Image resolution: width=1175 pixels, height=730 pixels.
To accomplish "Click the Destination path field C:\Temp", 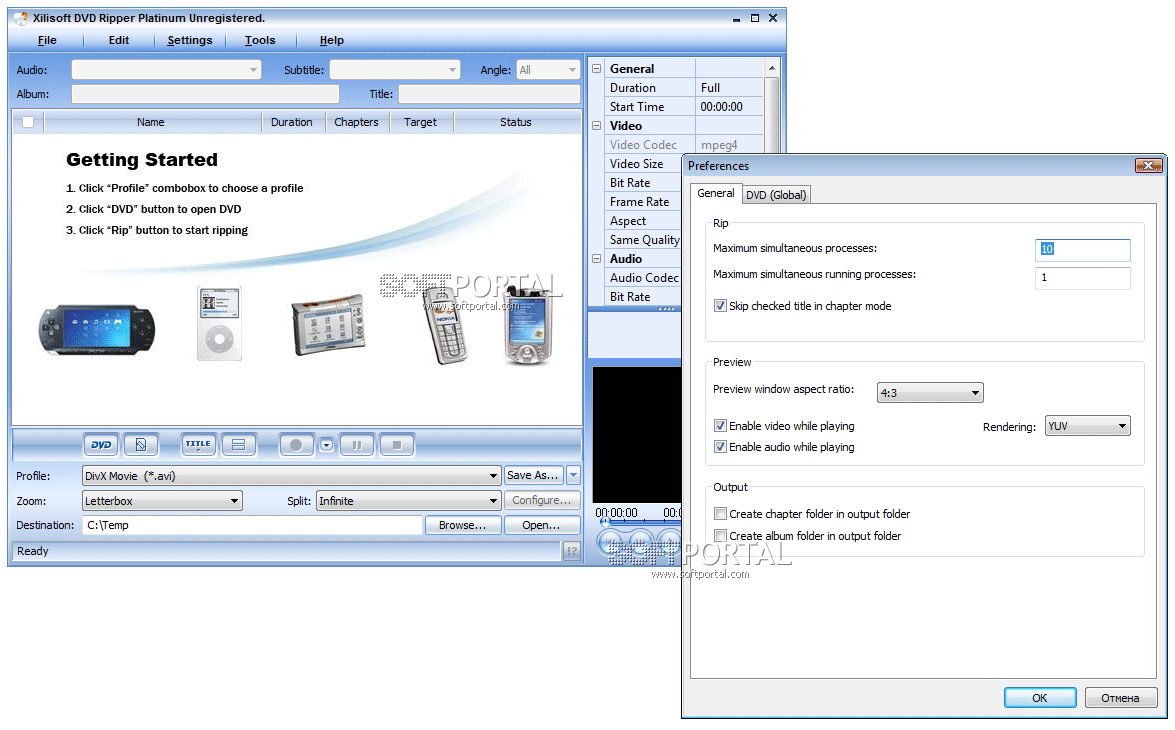I will (x=252, y=525).
